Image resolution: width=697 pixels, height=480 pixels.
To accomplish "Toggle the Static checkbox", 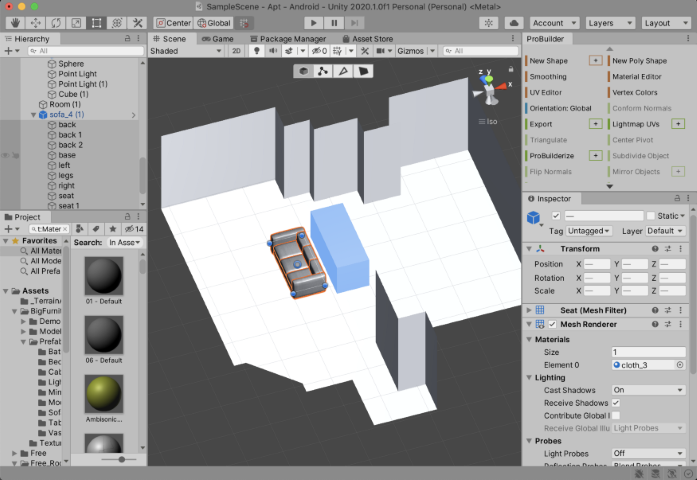I will pyautogui.click(x=651, y=216).
